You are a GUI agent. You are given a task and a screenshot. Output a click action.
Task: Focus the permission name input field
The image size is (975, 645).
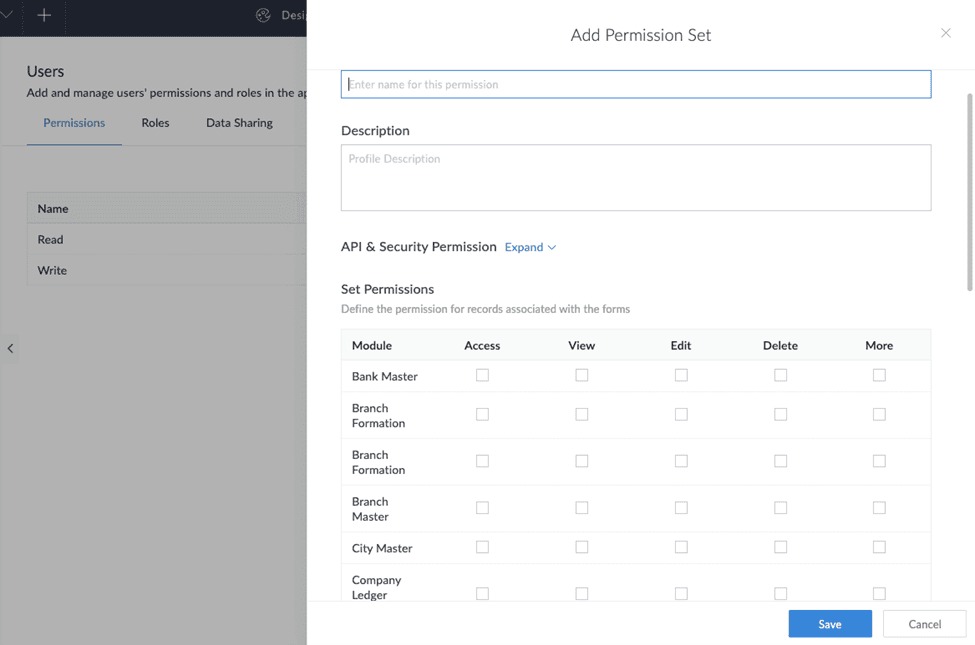(635, 84)
